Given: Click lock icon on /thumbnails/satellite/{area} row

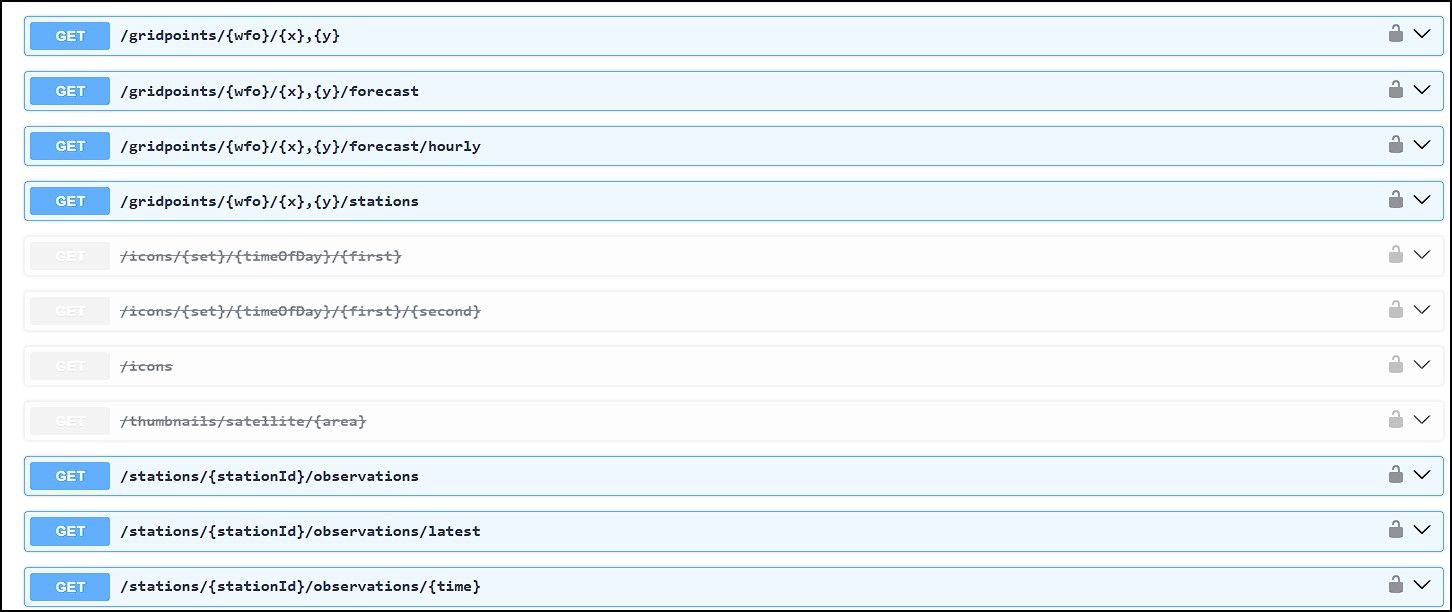Looking at the screenshot, I should (x=1395, y=420).
